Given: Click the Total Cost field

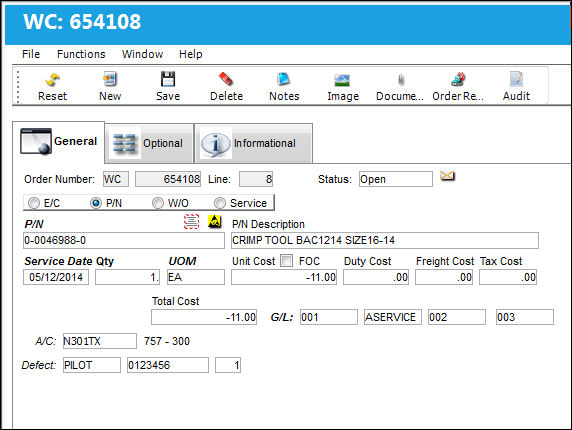Looking at the screenshot, I should point(204,317).
